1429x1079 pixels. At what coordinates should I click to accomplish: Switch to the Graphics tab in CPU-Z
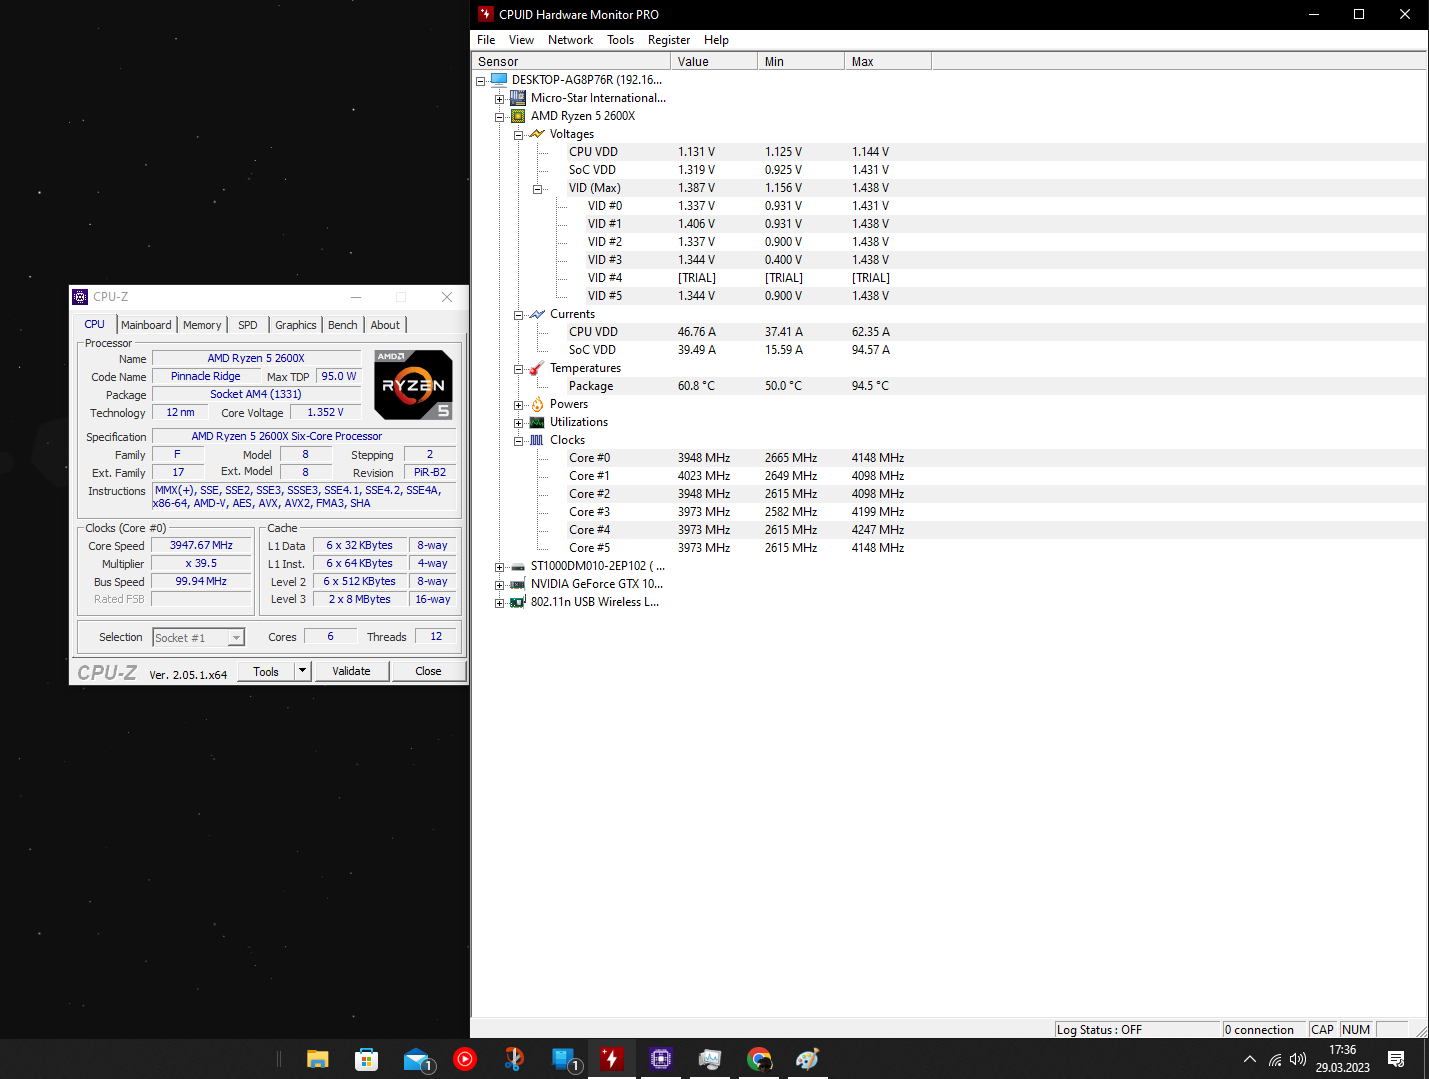click(296, 325)
